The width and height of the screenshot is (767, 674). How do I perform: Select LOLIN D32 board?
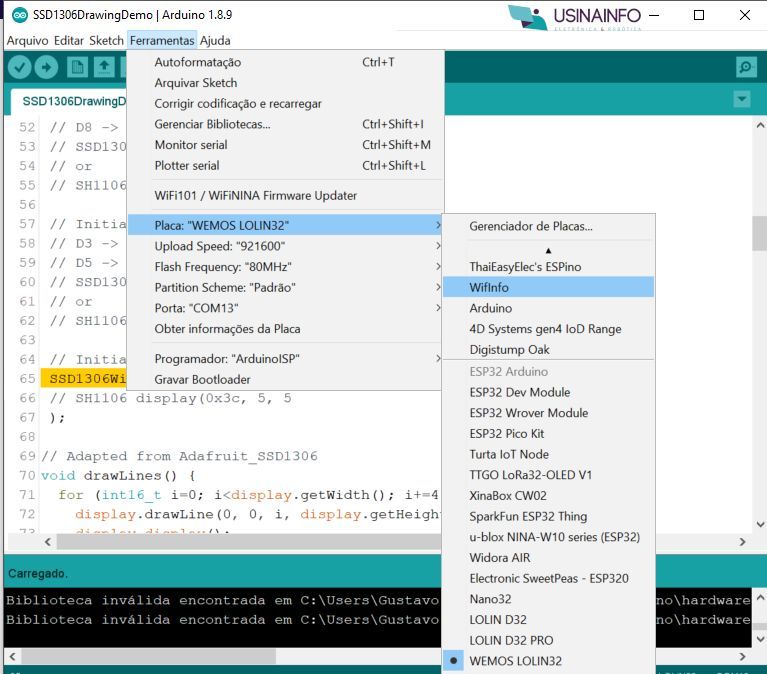click(x=548, y=620)
